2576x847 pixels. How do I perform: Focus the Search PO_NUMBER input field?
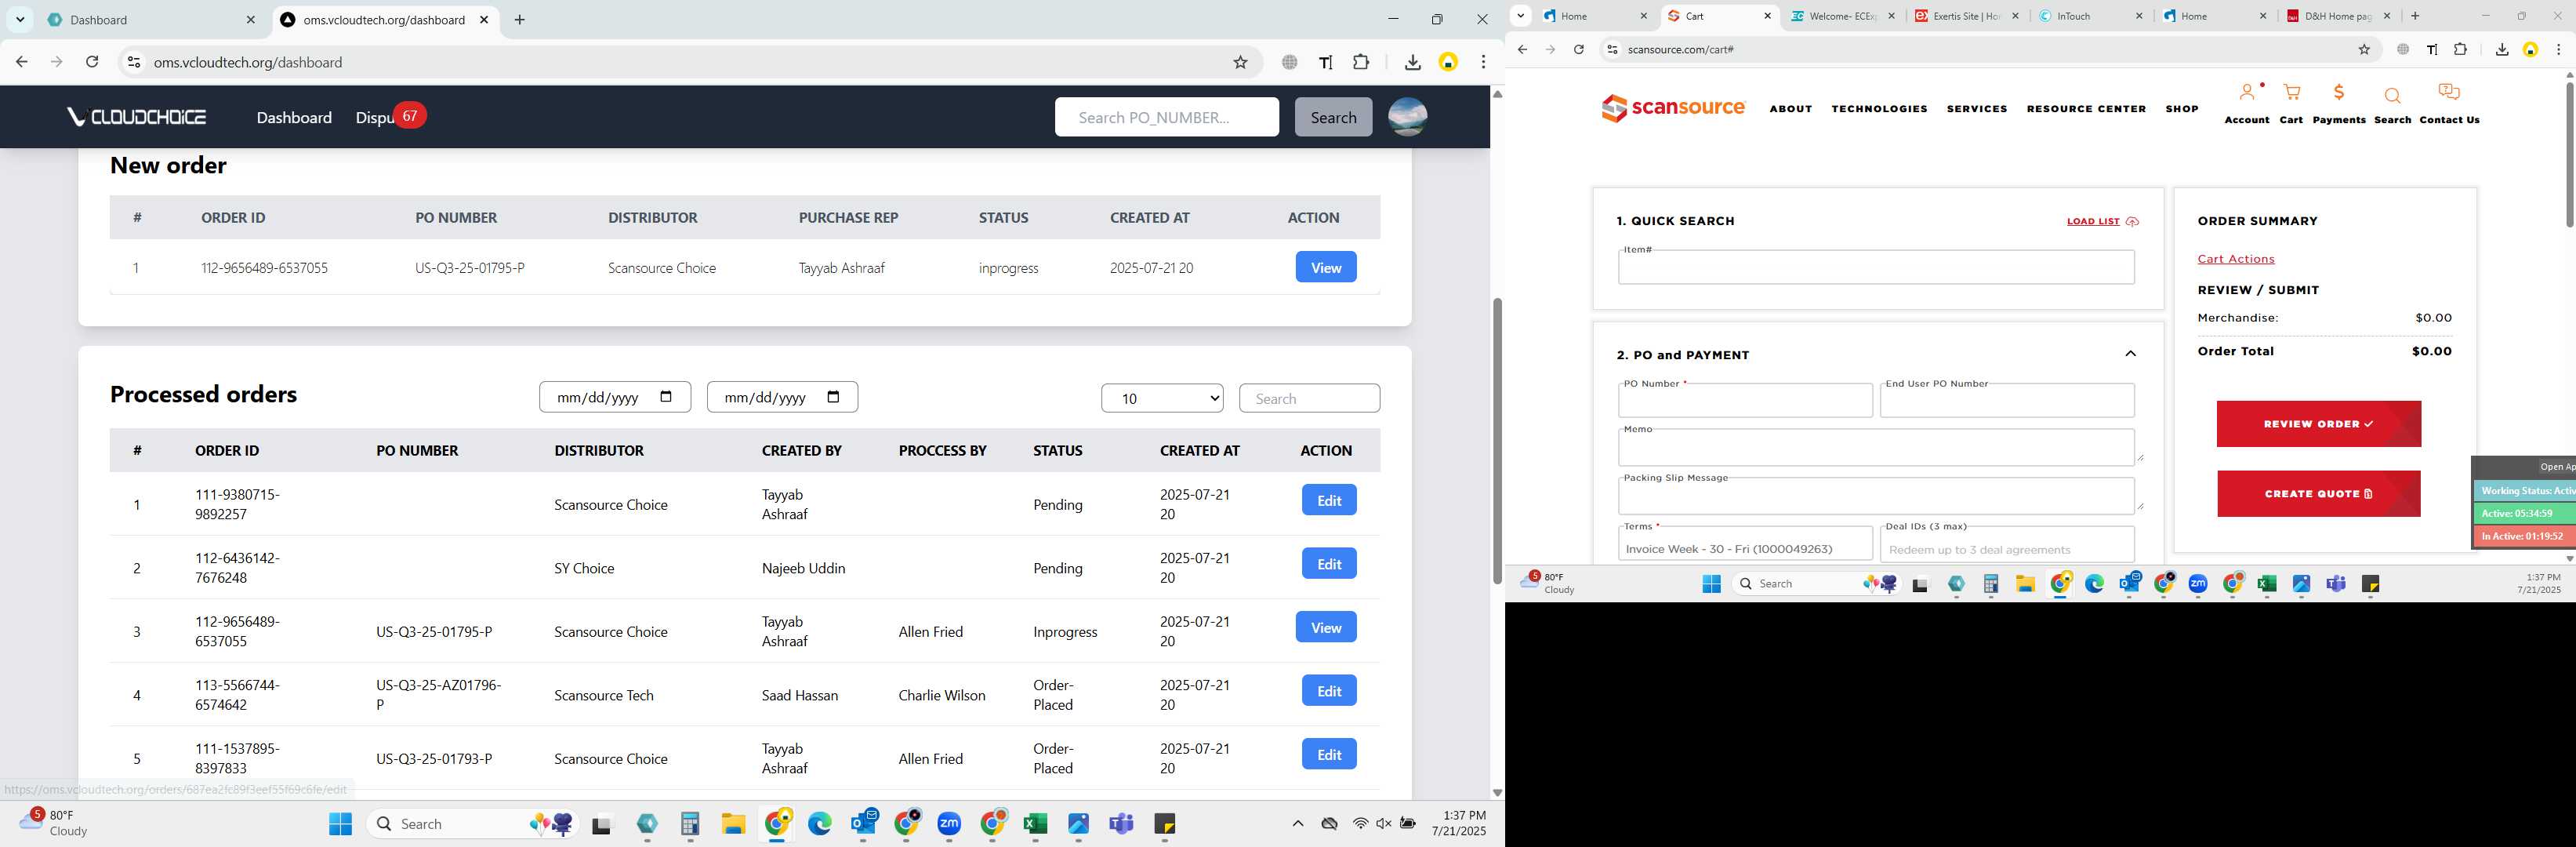[x=1166, y=117]
